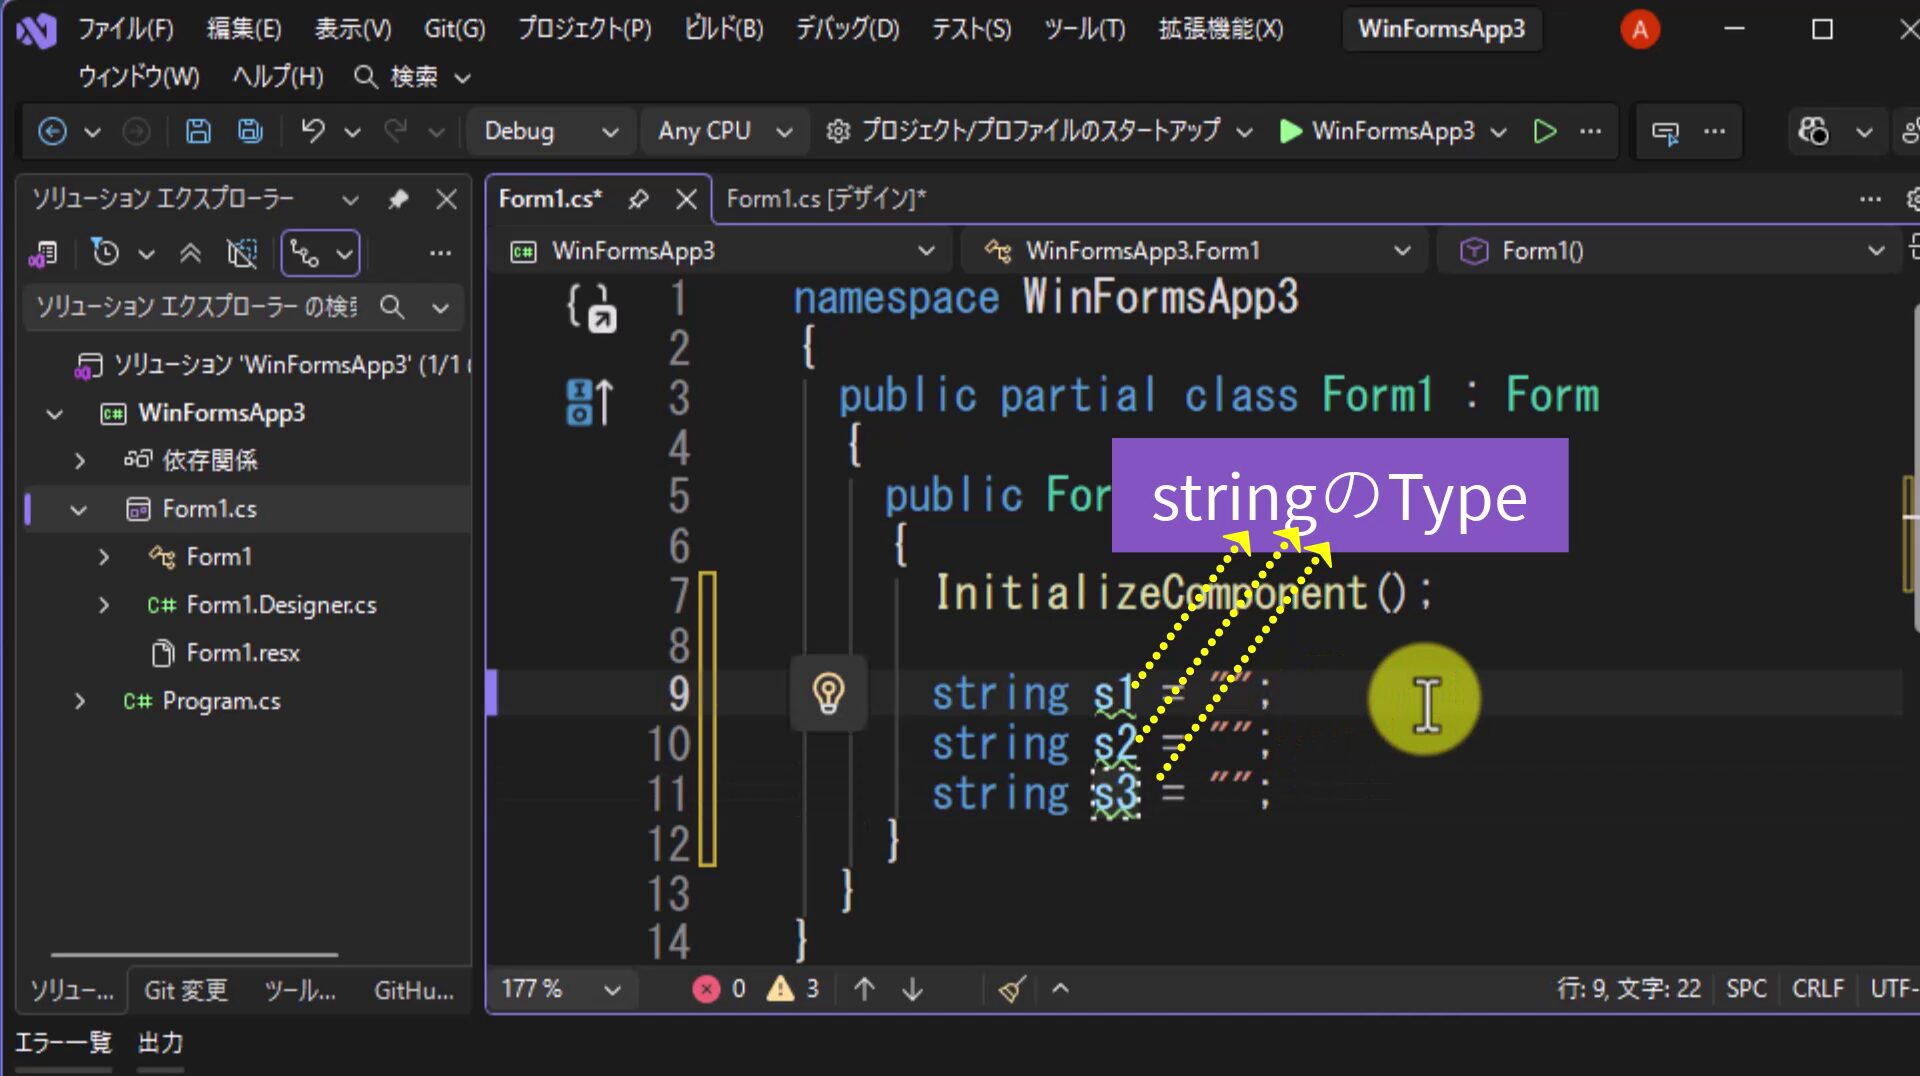Open the 出力 output tab
The height and width of the screenshot is (1076, 1920).
(160, 1043)
